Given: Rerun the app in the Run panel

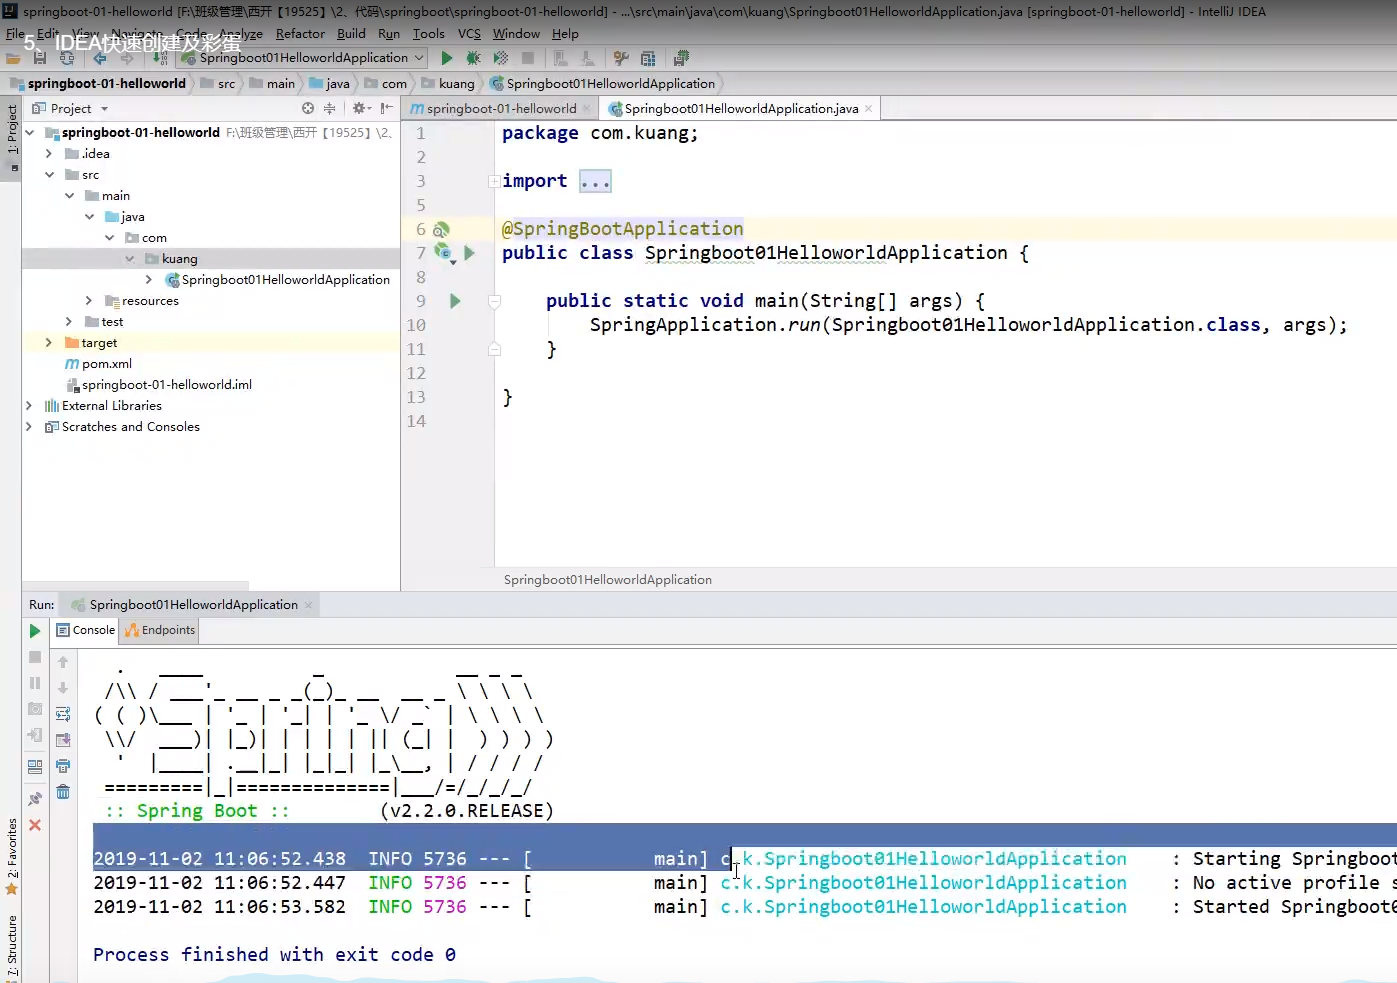Looking at the screenshot, I should [x=35, y=631].
